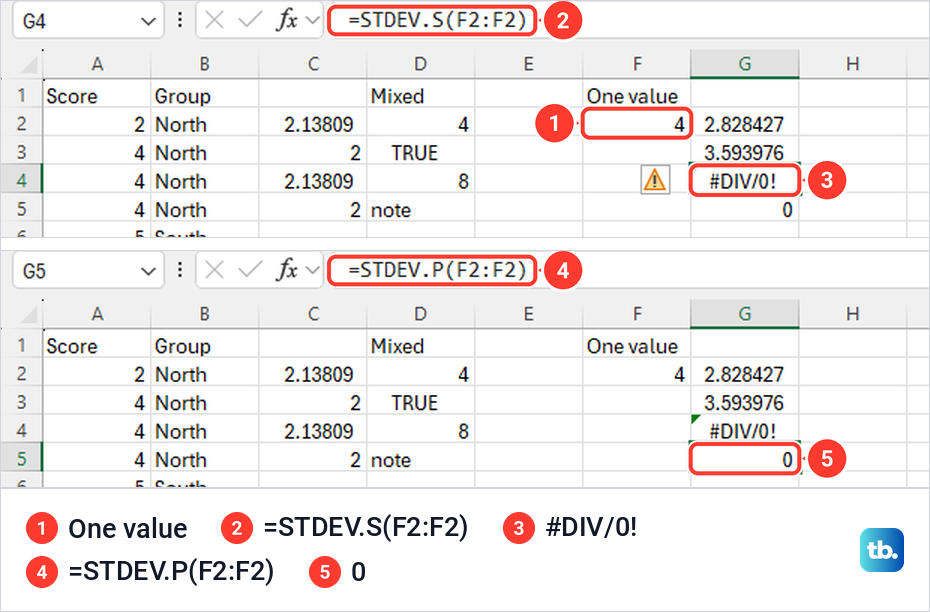Click the Enter checkmark icon beside G4 formula bar
The width and height of the screenshot is (930, 612).
tap(250, 21)
